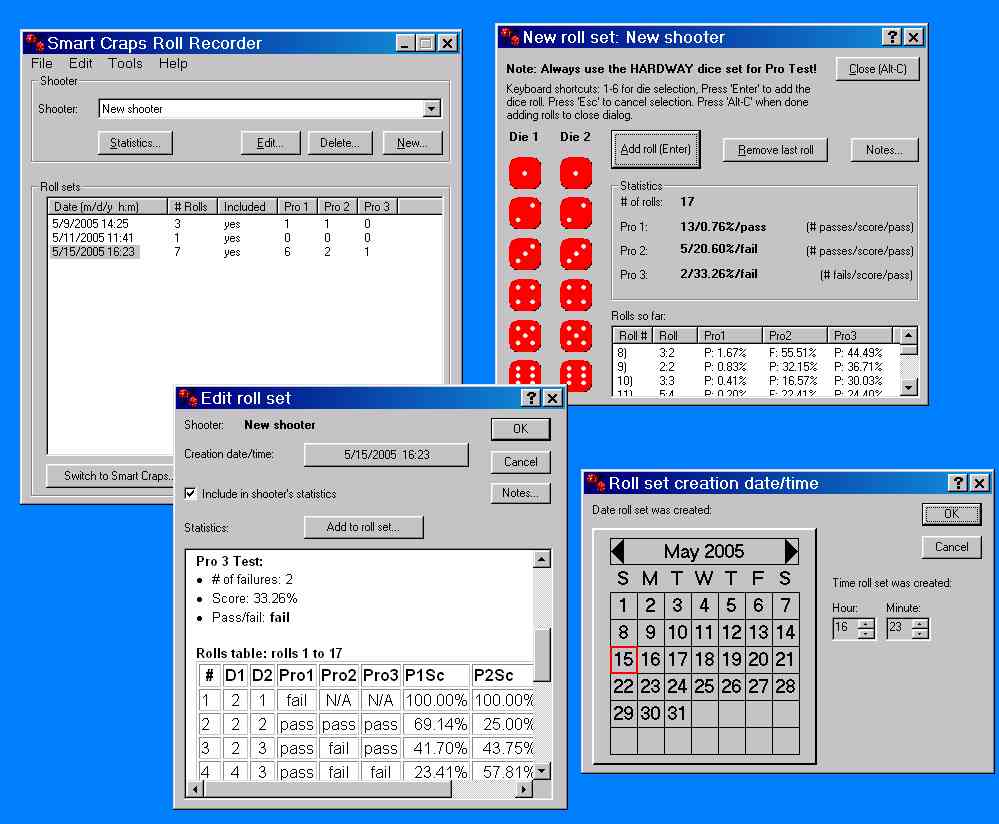Click the Remove last roll button
999x824 pixels.
point(775,150)
